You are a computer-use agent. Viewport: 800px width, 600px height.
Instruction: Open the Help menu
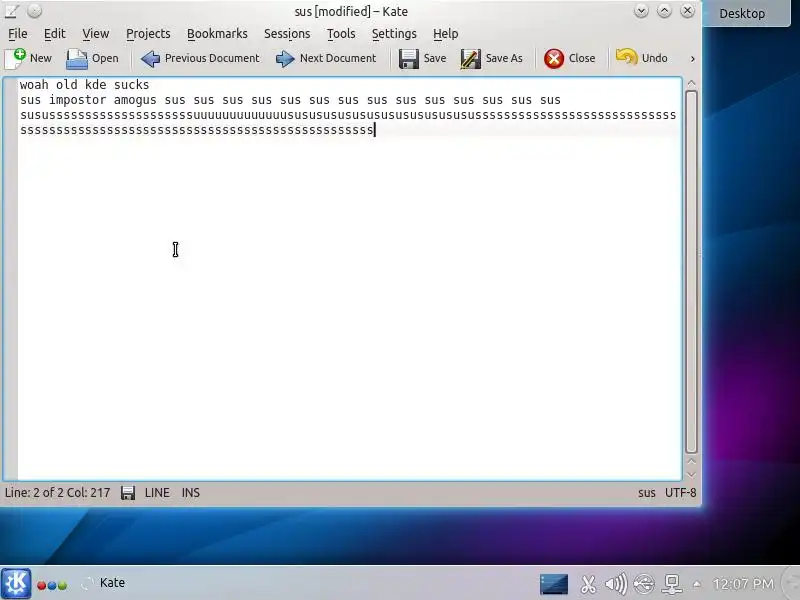[445, 34]
